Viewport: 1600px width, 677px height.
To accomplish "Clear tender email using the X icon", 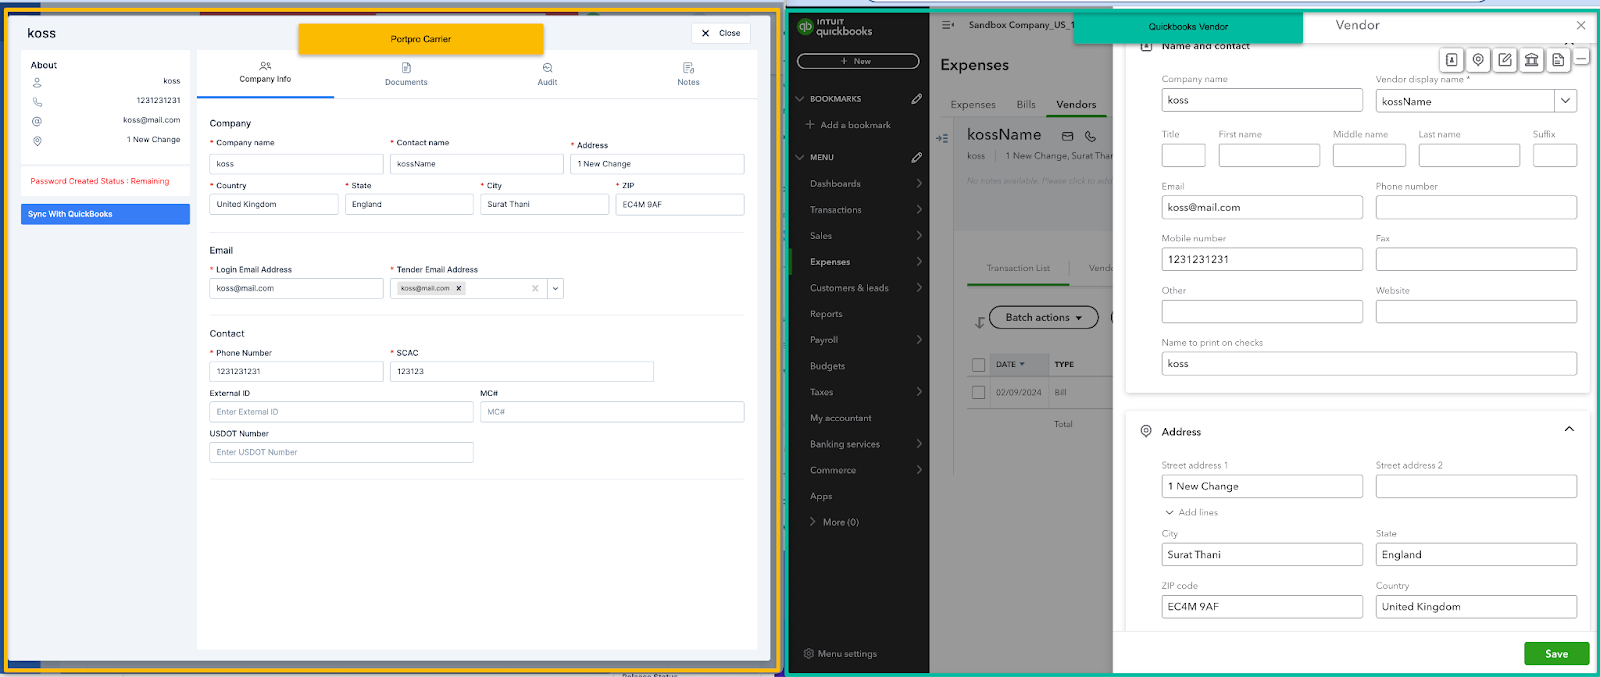I will coord(535,288).
